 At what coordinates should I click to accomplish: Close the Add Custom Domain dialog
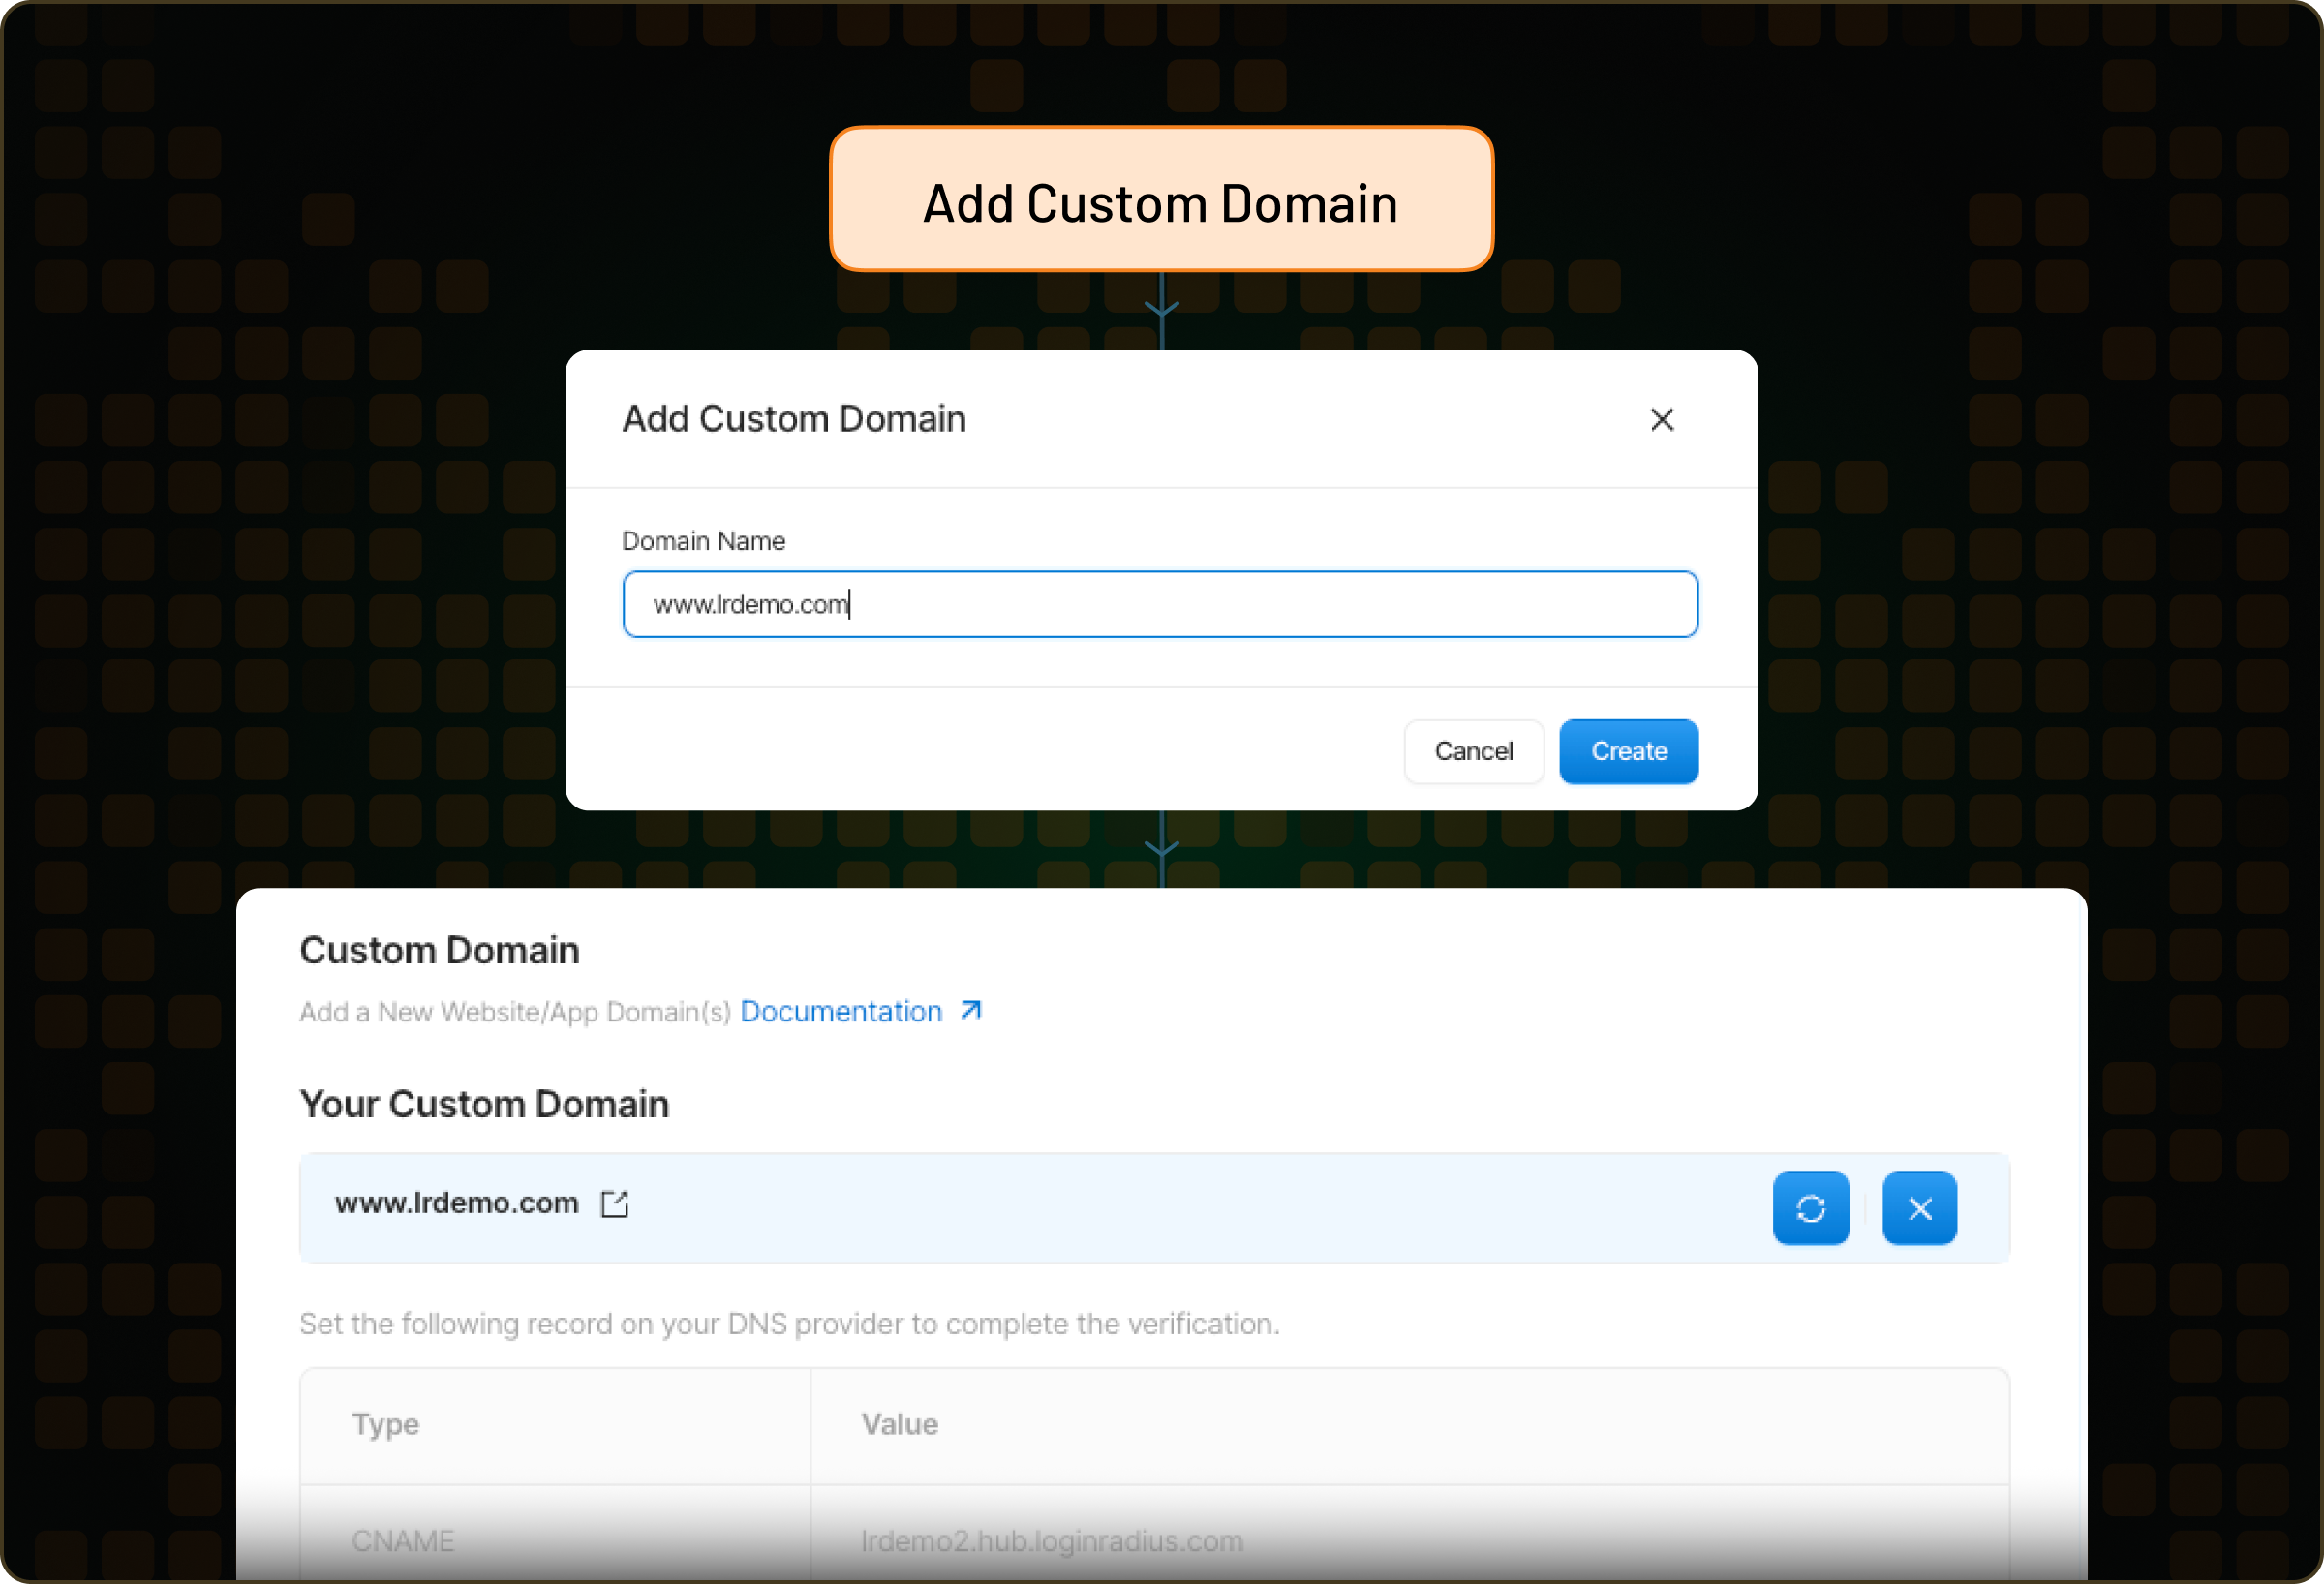coord(1661,420)
